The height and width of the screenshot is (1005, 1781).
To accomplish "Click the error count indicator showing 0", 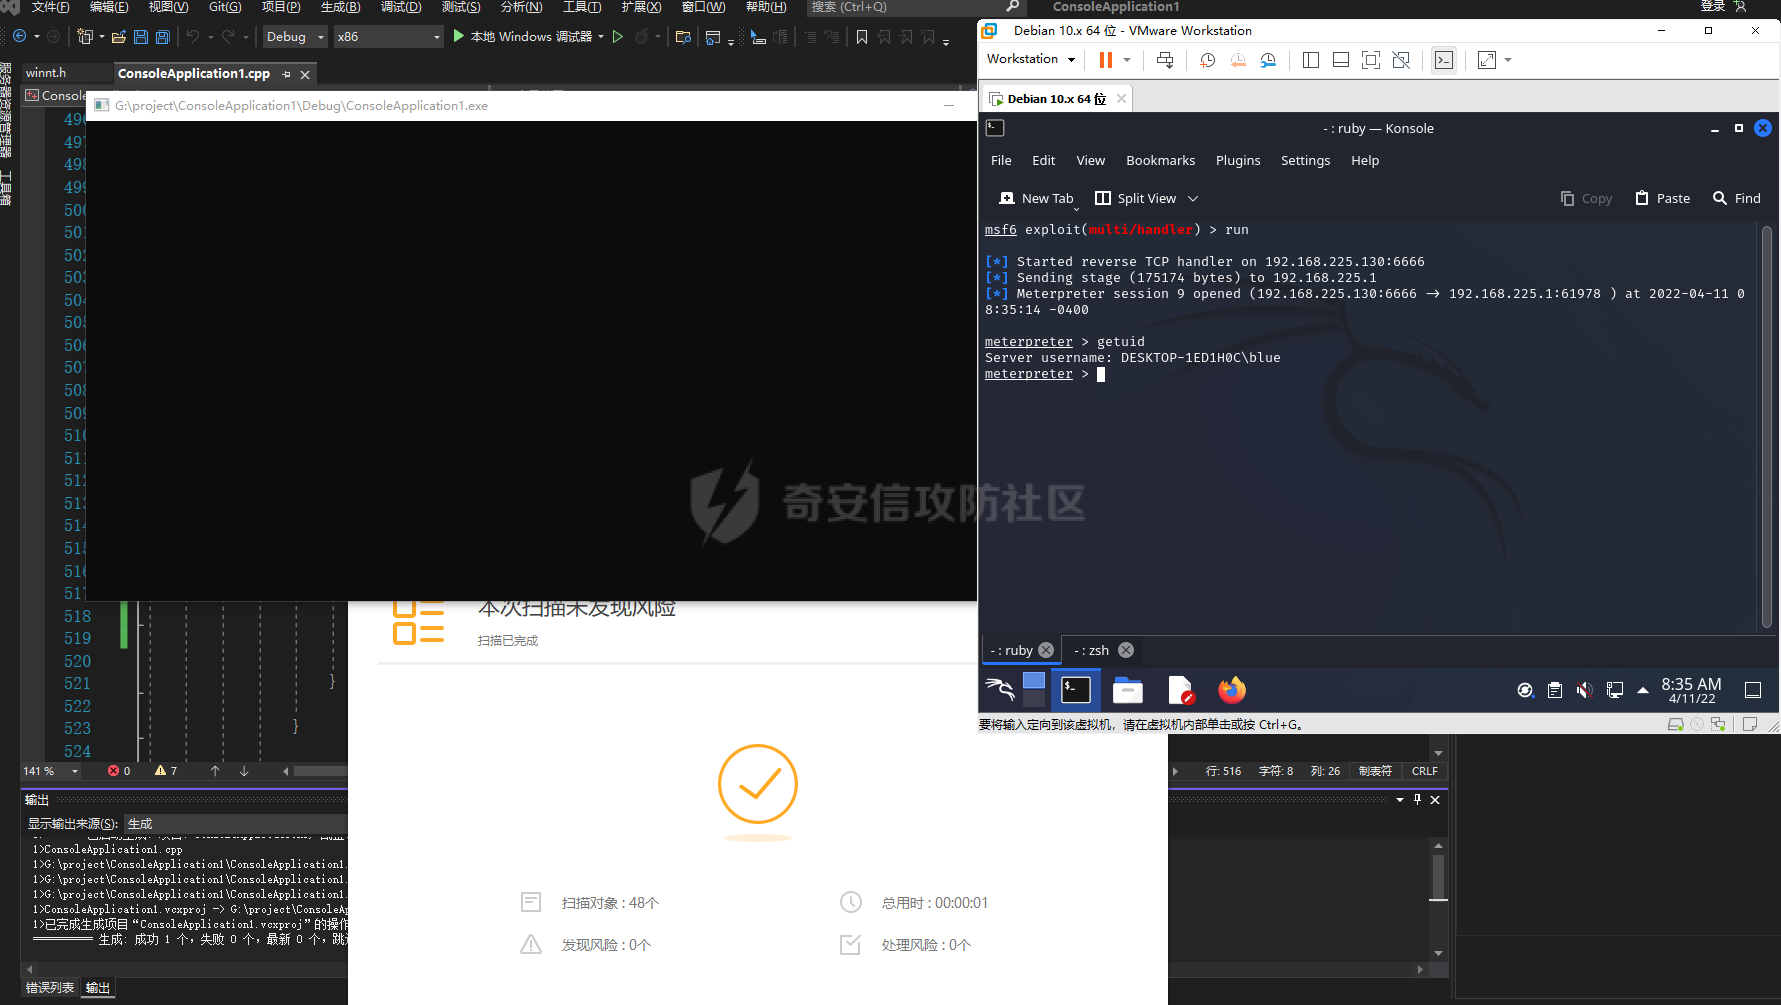I will (119, 771).
